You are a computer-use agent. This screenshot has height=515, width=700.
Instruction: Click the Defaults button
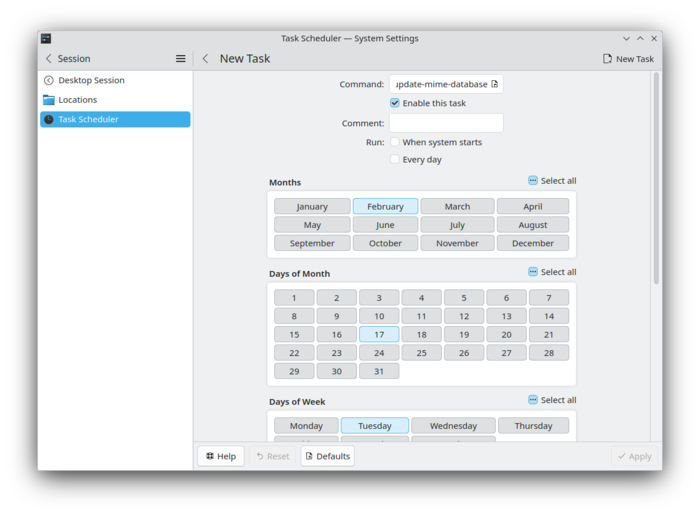328,456
